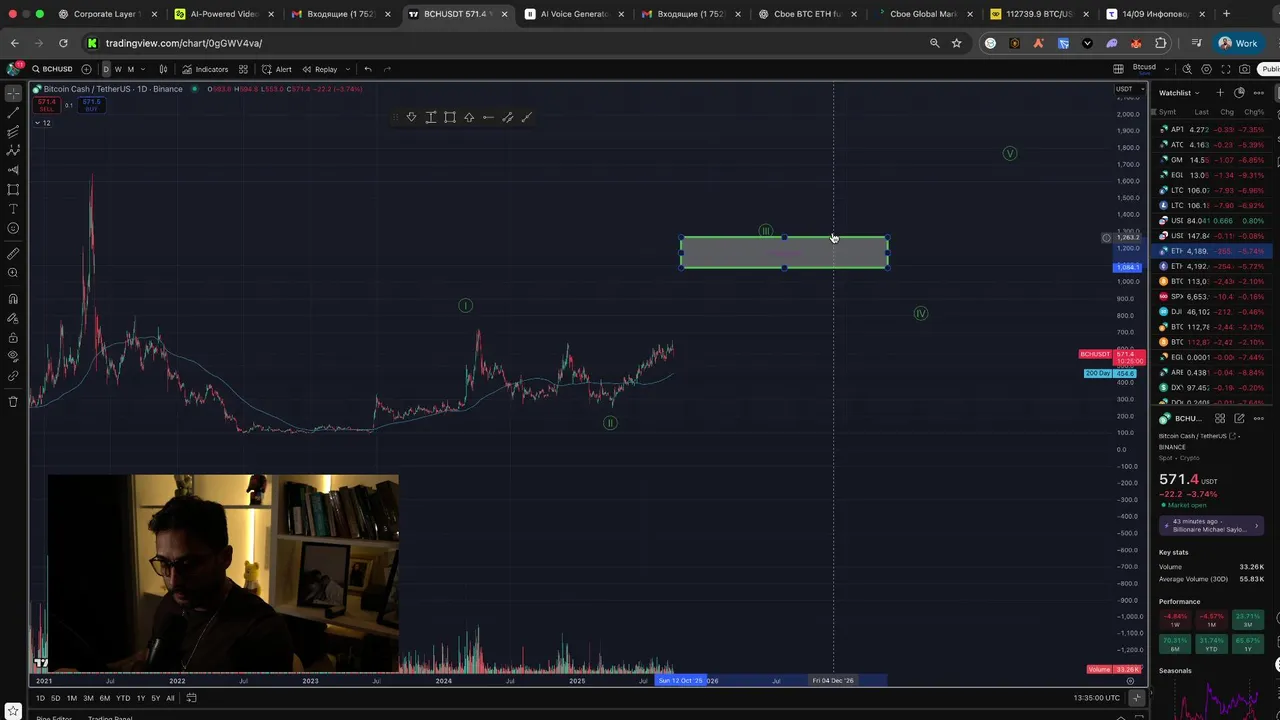Open indicator templates grid icon
The width and height of the screenshot is (1280, 720).
243,69
